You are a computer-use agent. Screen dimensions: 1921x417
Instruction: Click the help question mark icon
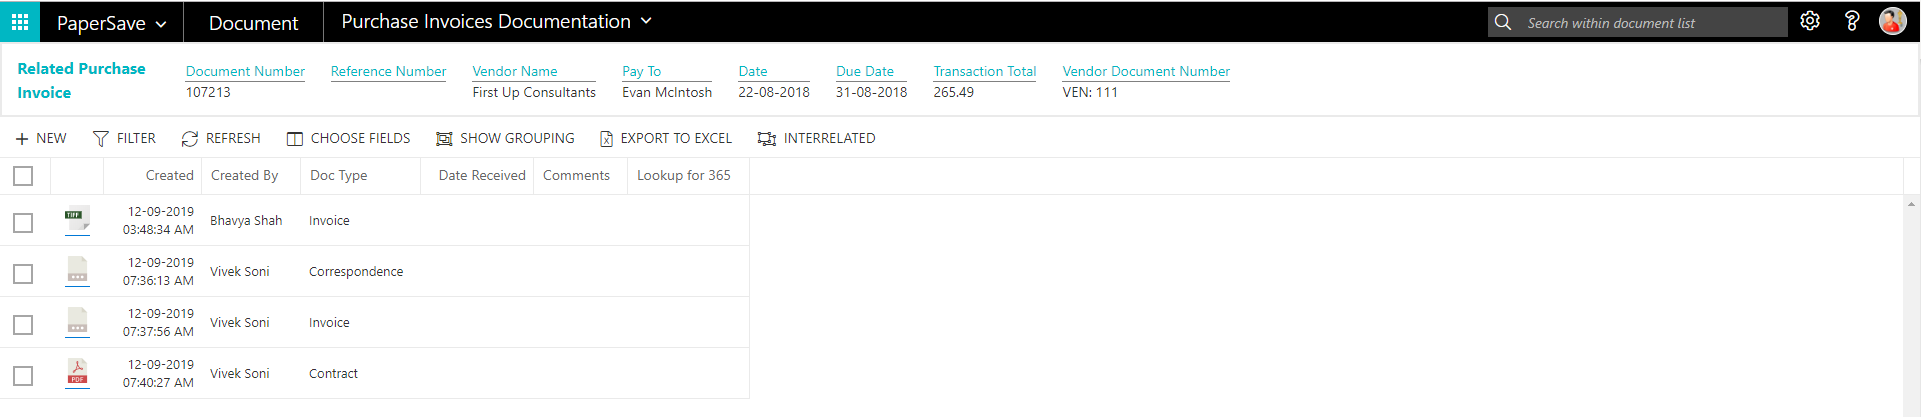1852,21
